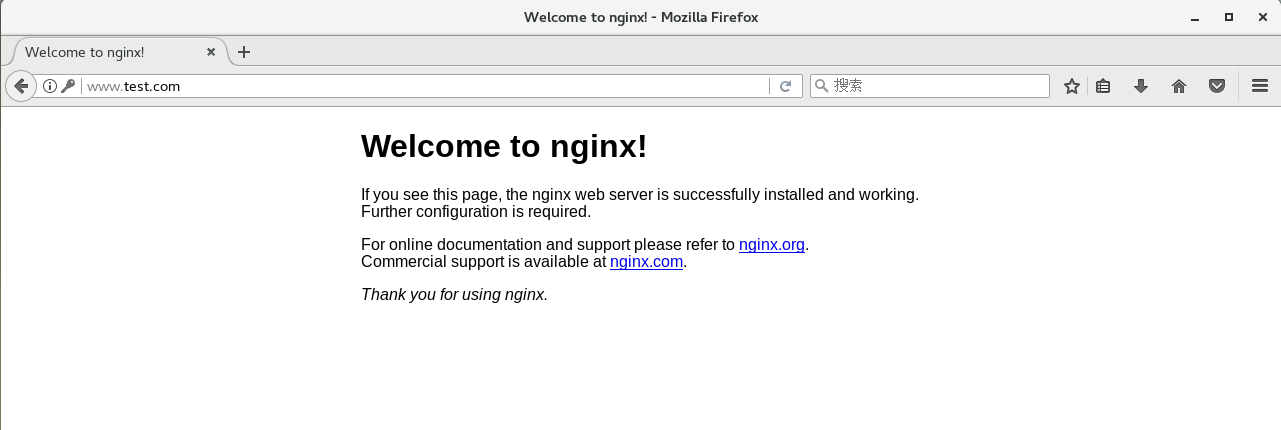Follow the nginx.org link
The image size is (1281, 430).
click(772, 245)
